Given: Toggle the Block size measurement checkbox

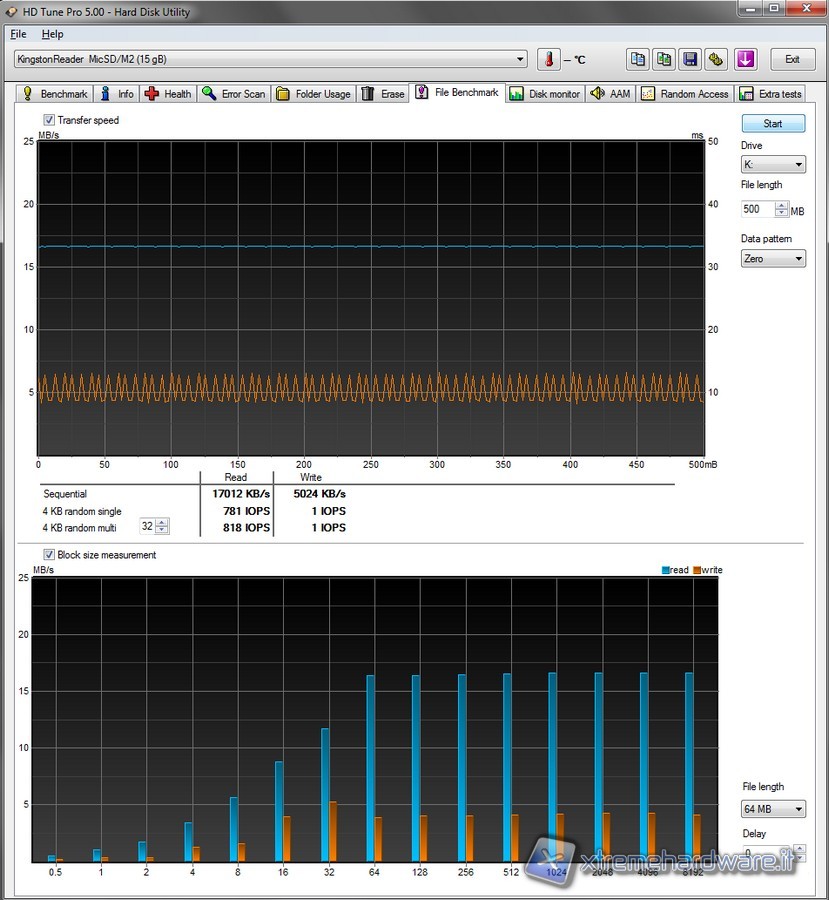Looking at the screenshot, I should 49,555.
